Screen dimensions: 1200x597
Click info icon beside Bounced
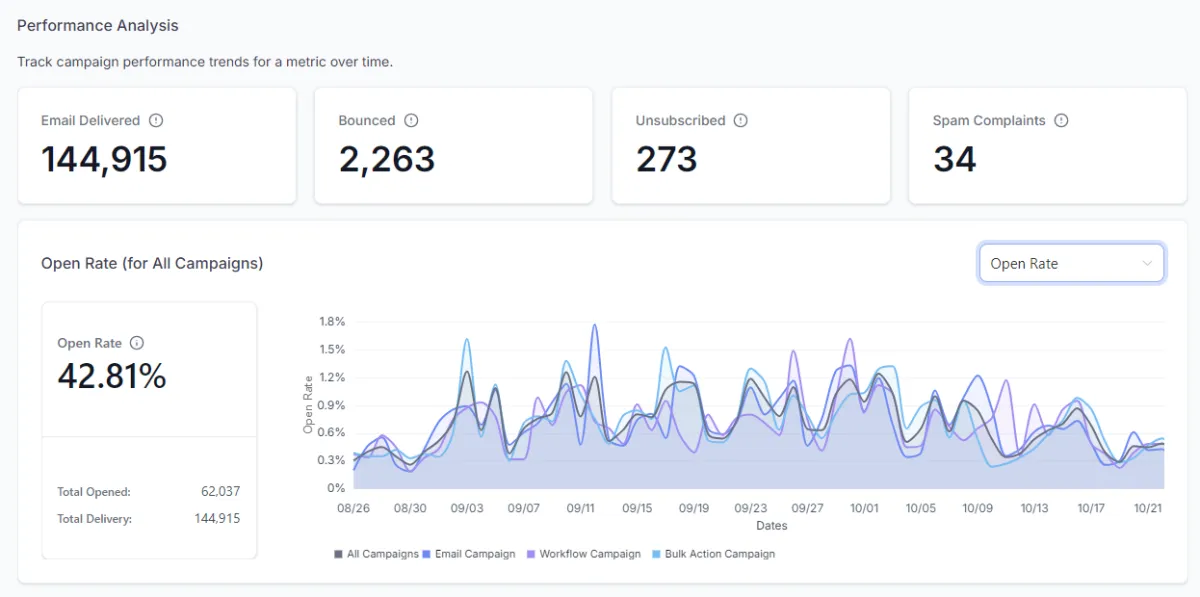click(x=411, y=120)
